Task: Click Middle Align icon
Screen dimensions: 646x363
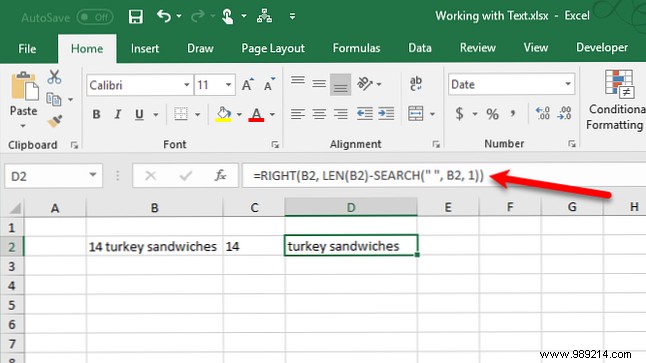Action: [x=319, y=84]
